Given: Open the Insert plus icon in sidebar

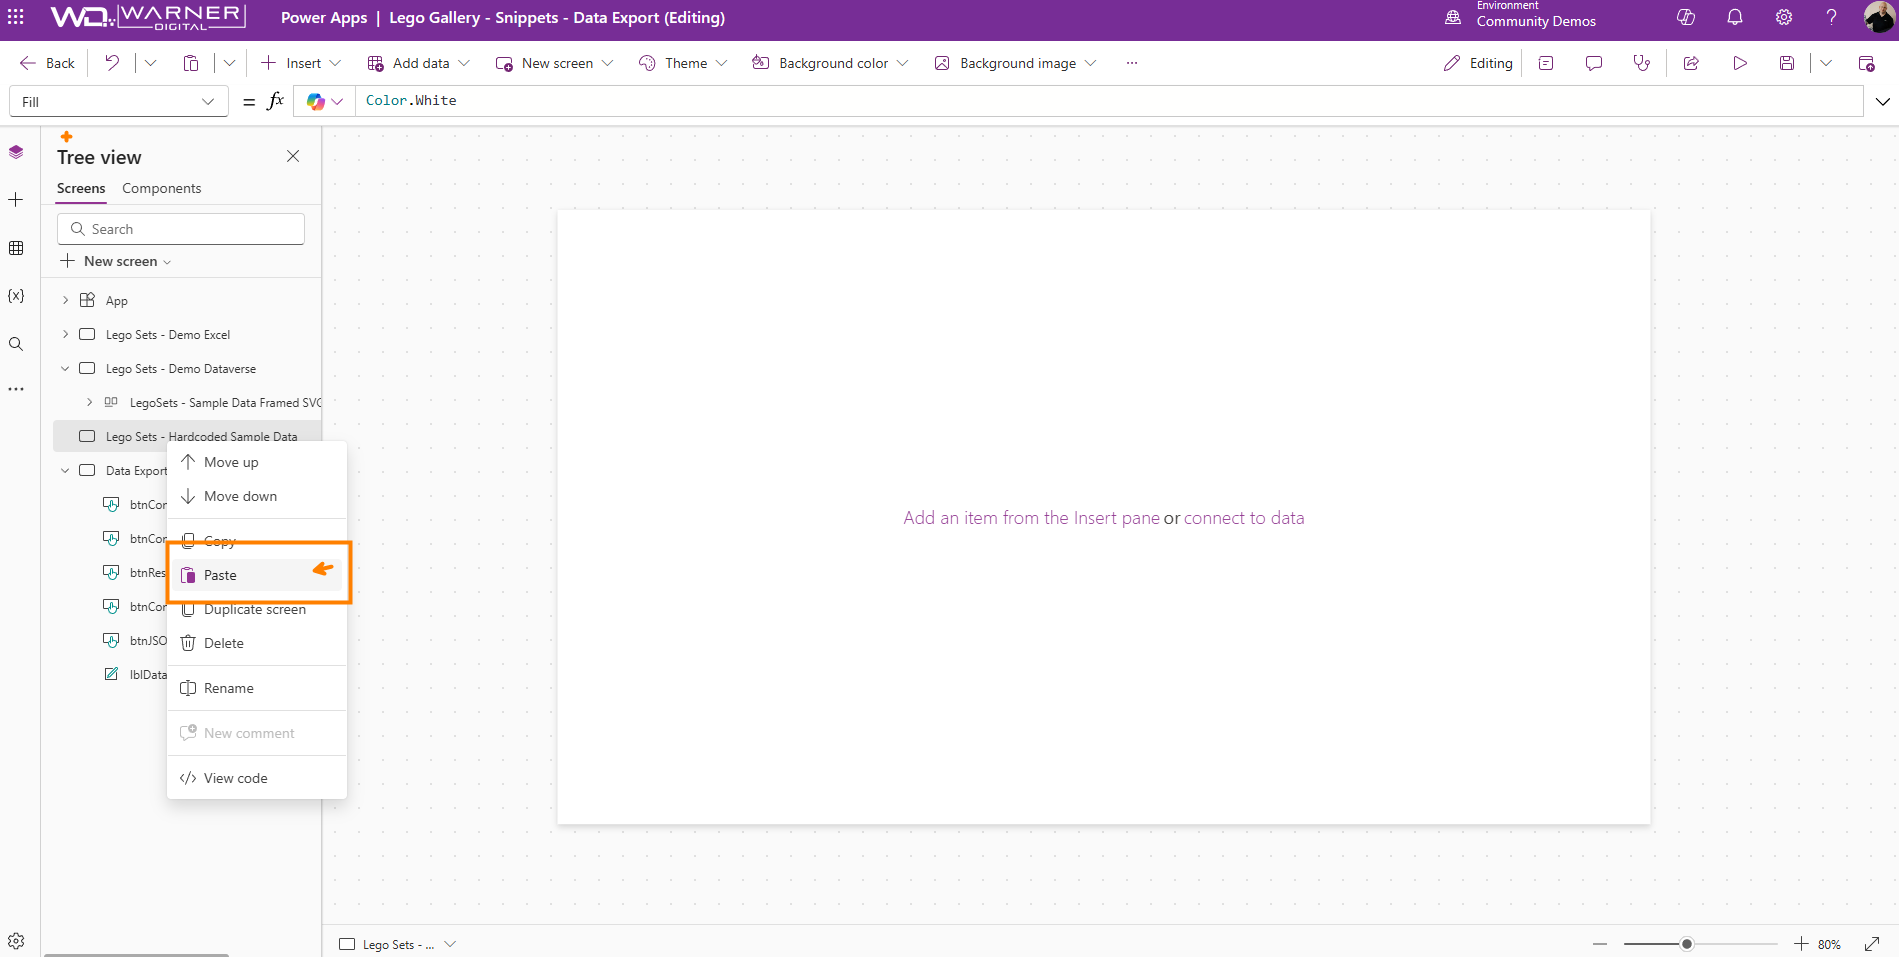Looking at the screenshot, I should pos(16,200).
